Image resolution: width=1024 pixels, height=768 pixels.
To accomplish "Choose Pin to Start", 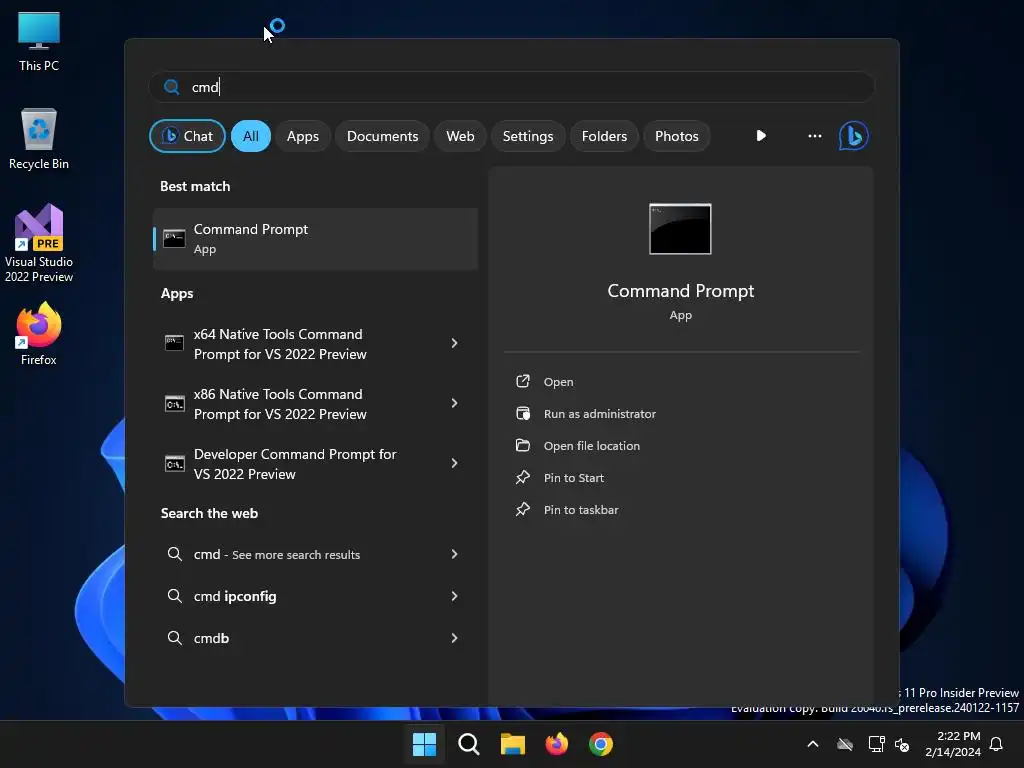I will click(x=573, y=477).
